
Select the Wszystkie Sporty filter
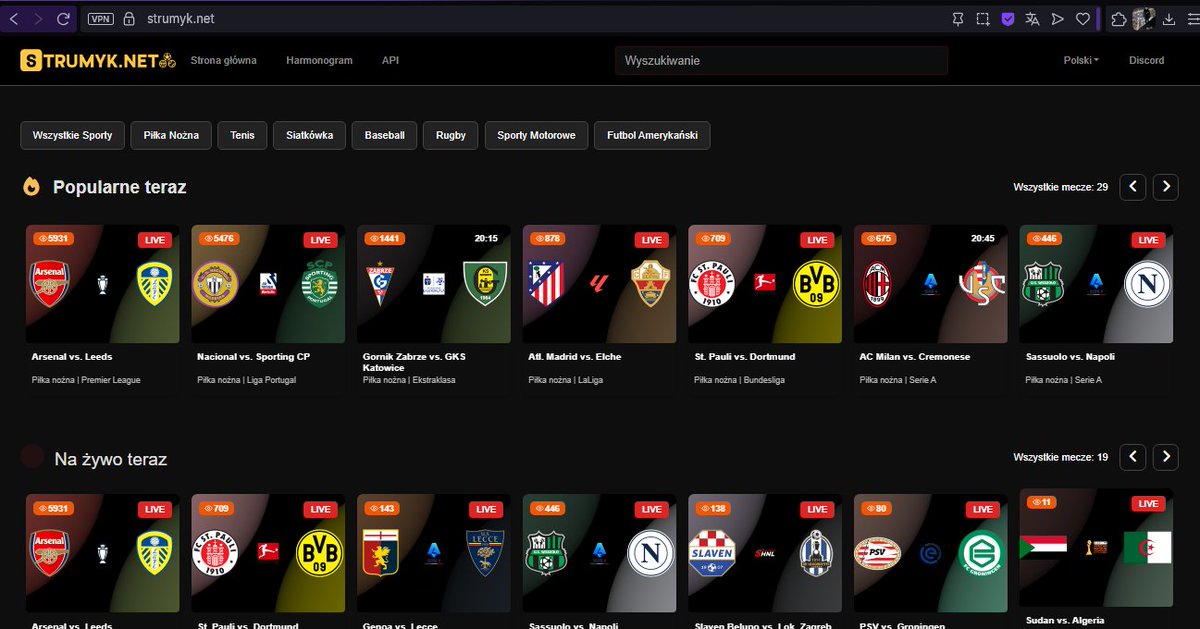pyautogui.click(x=72, y=135)
